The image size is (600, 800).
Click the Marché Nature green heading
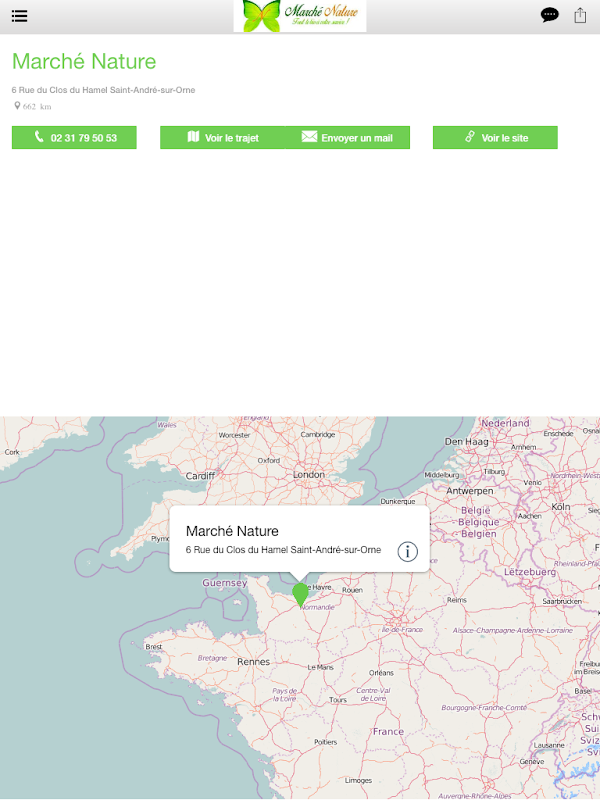(84, 61)
